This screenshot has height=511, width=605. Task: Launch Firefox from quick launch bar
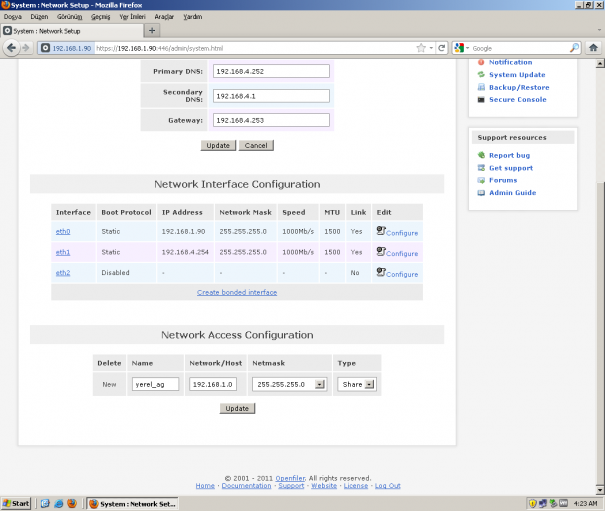72,504
